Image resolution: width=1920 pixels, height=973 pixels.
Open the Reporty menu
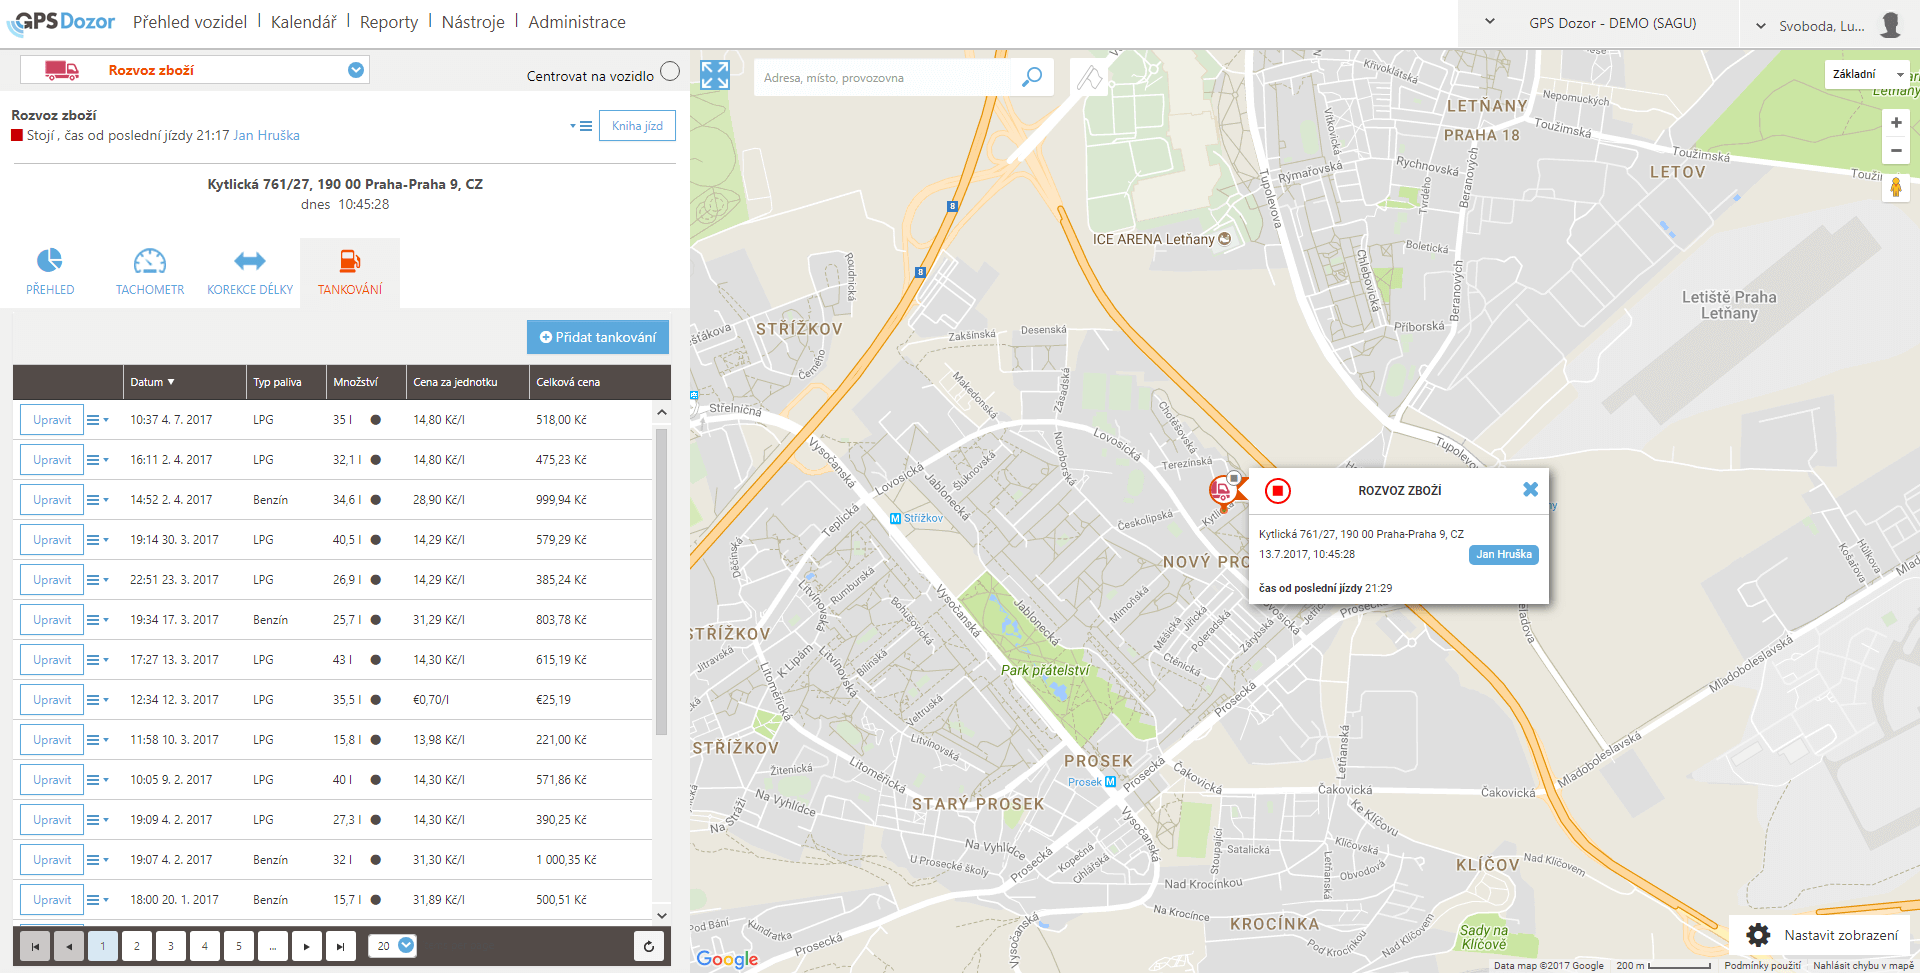coord(388,22)
